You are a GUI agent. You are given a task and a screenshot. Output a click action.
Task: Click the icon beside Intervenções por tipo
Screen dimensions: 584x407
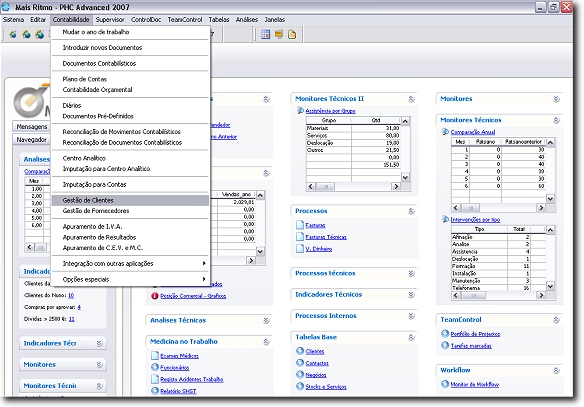[445, 219]
